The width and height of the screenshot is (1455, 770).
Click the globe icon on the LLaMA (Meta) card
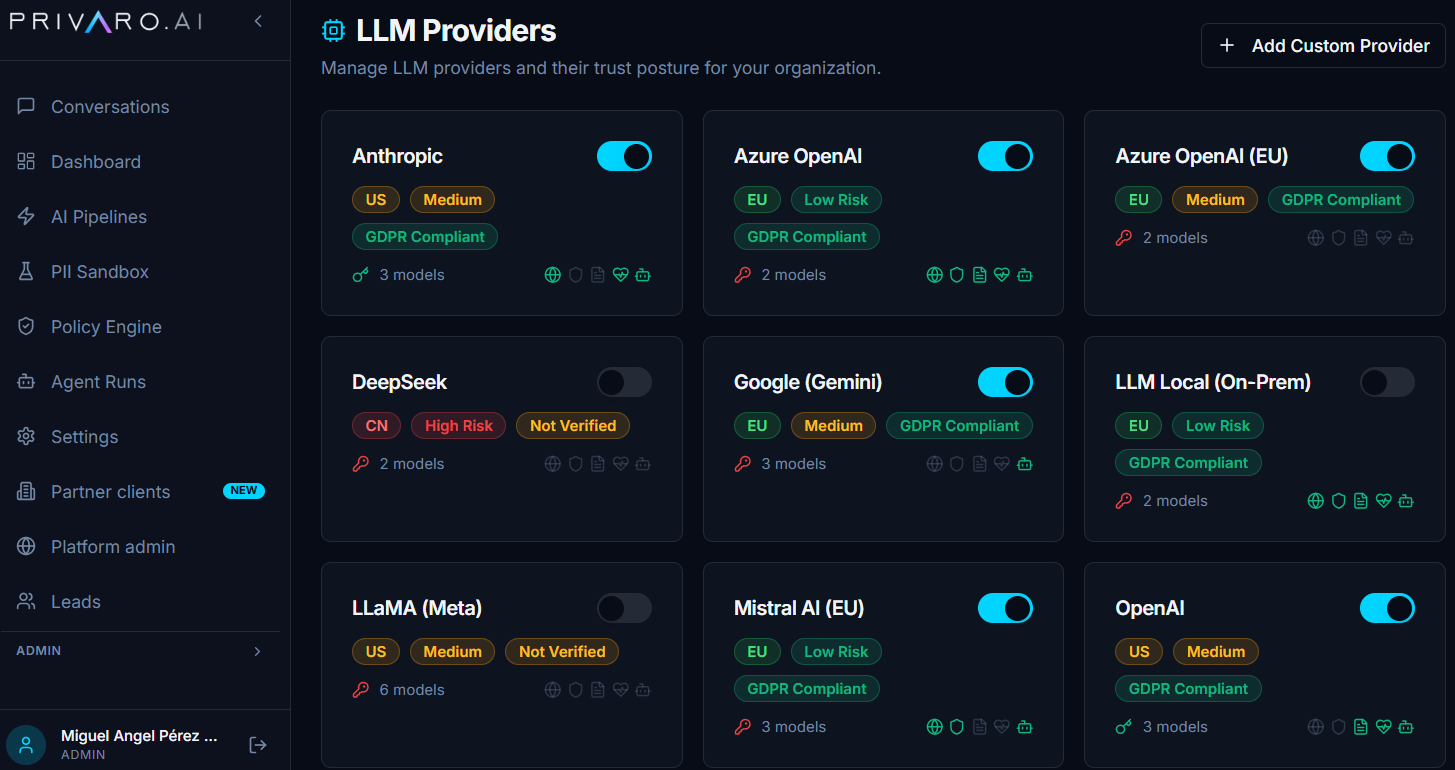point(552,690)
